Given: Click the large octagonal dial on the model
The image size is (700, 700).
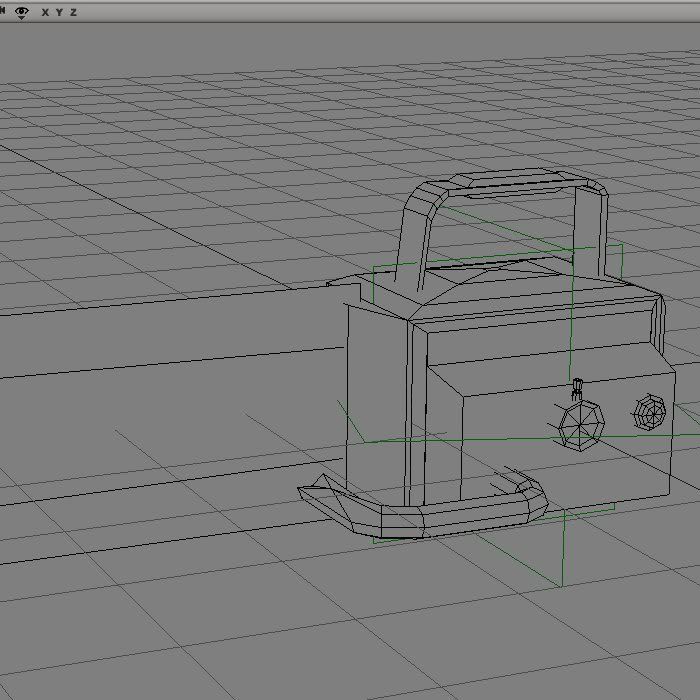Looking at the screenshot, I should click(x=579, y=425).
